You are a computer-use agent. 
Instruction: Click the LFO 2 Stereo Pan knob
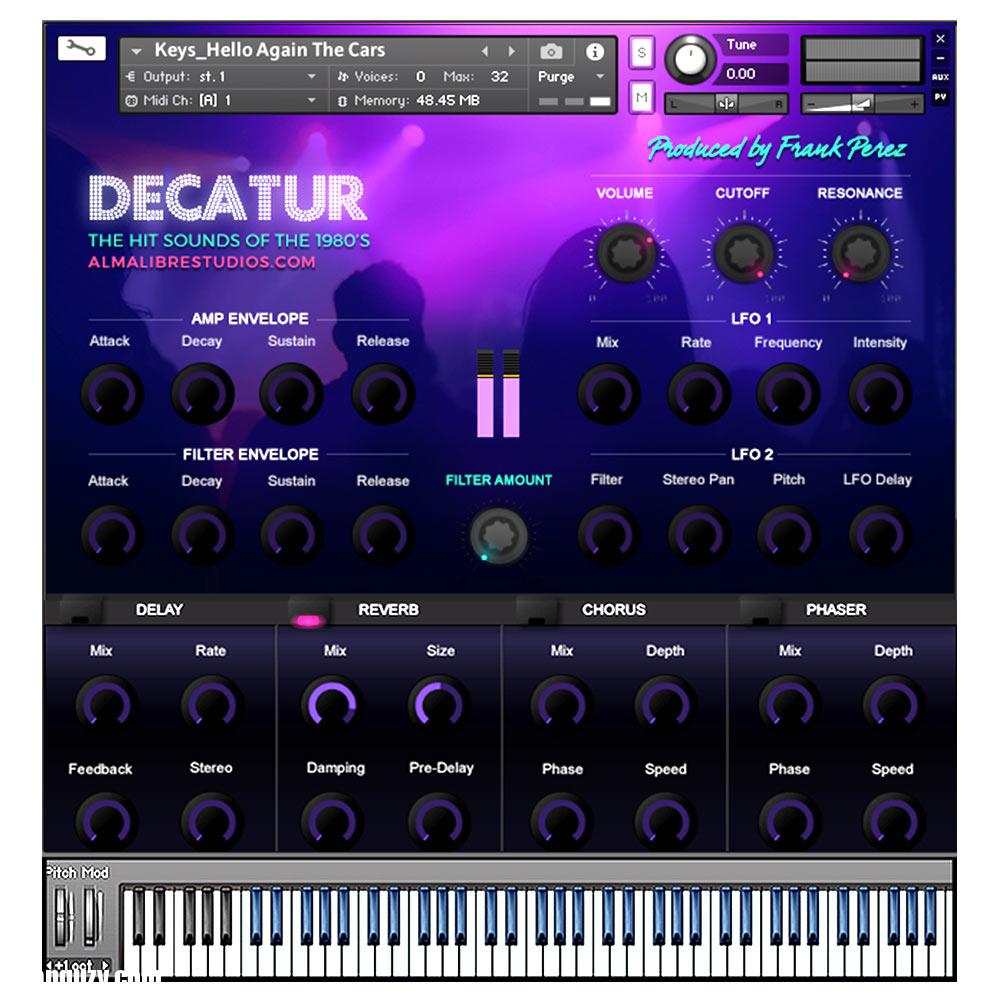coord(698,535)
